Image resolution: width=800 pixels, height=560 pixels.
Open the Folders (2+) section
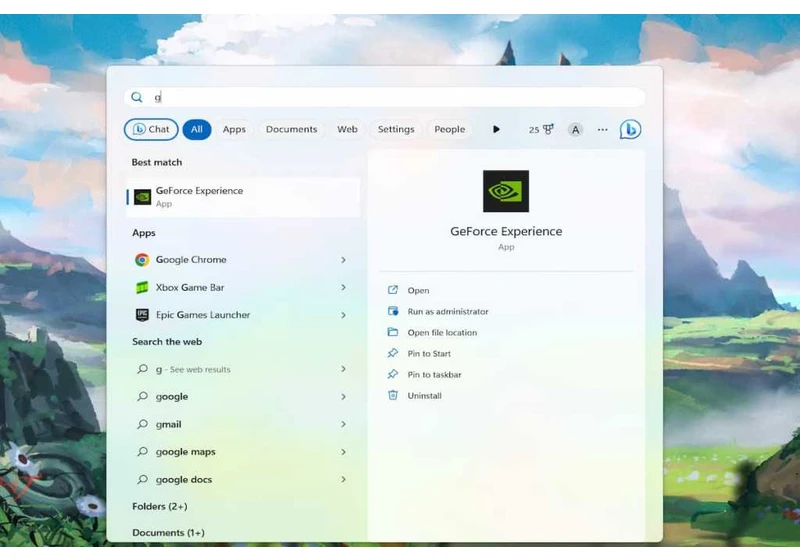[x=160, y=506]
